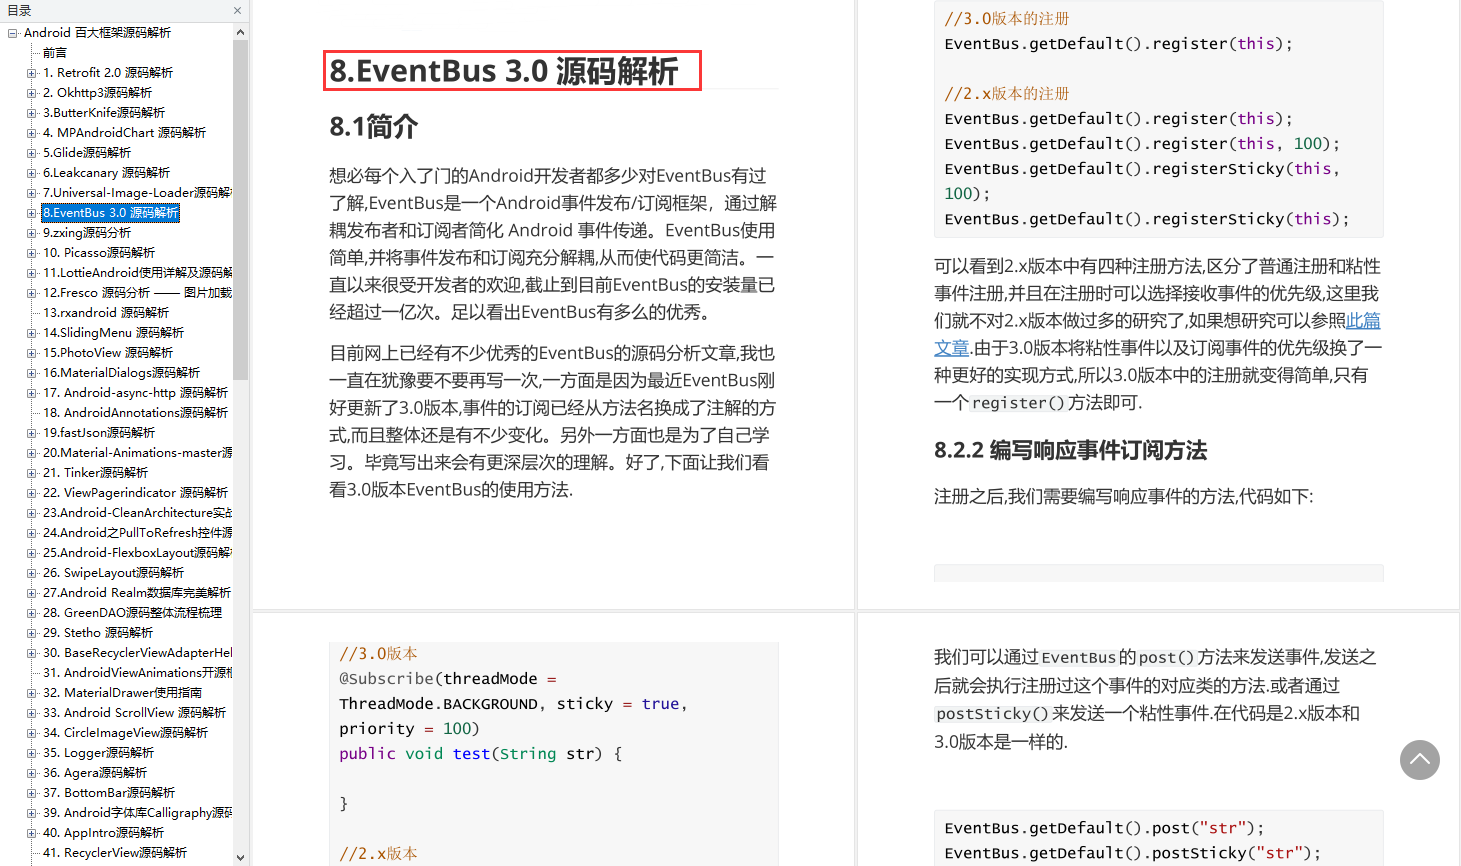Expand the 4. MPAndroidChart 源码解析 node
Image resolution: width=1461 pixels, height=866 pixels.
(32, 133)
